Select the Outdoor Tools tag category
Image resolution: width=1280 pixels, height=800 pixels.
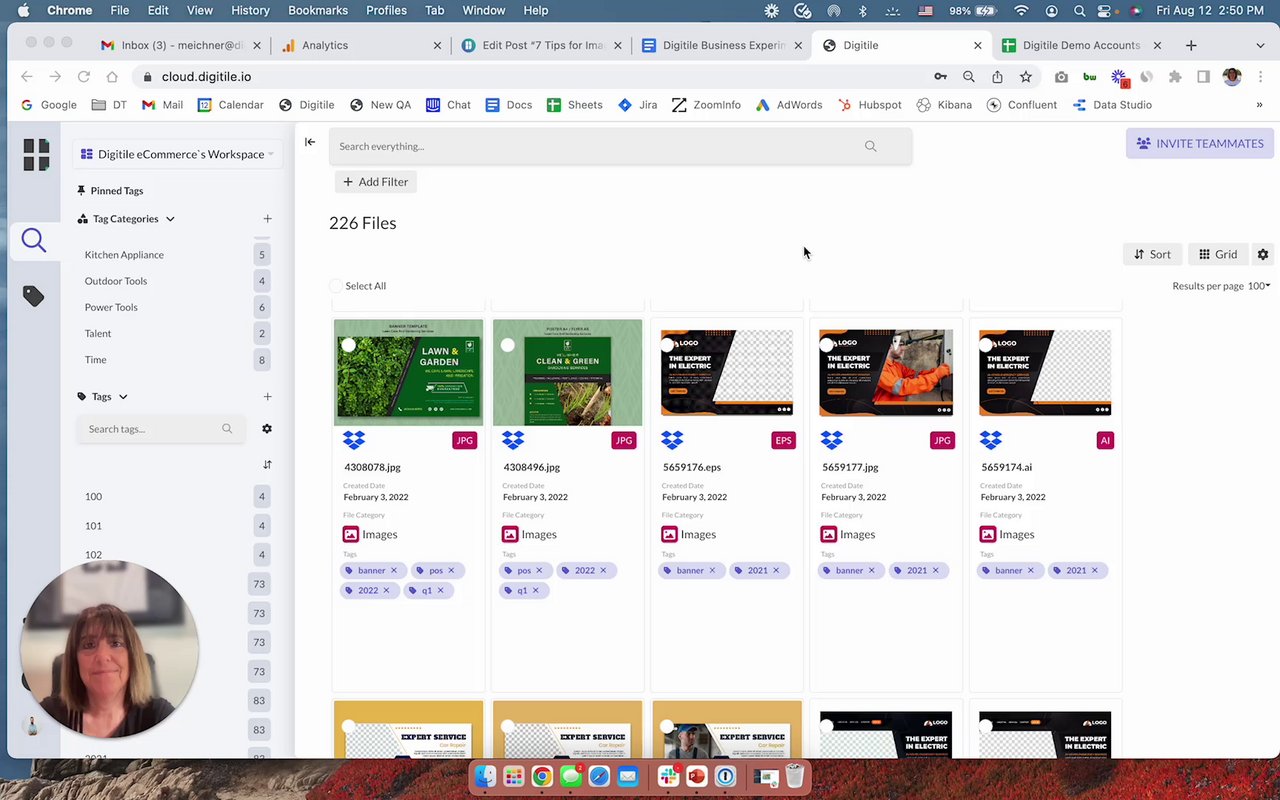point(116,281)
